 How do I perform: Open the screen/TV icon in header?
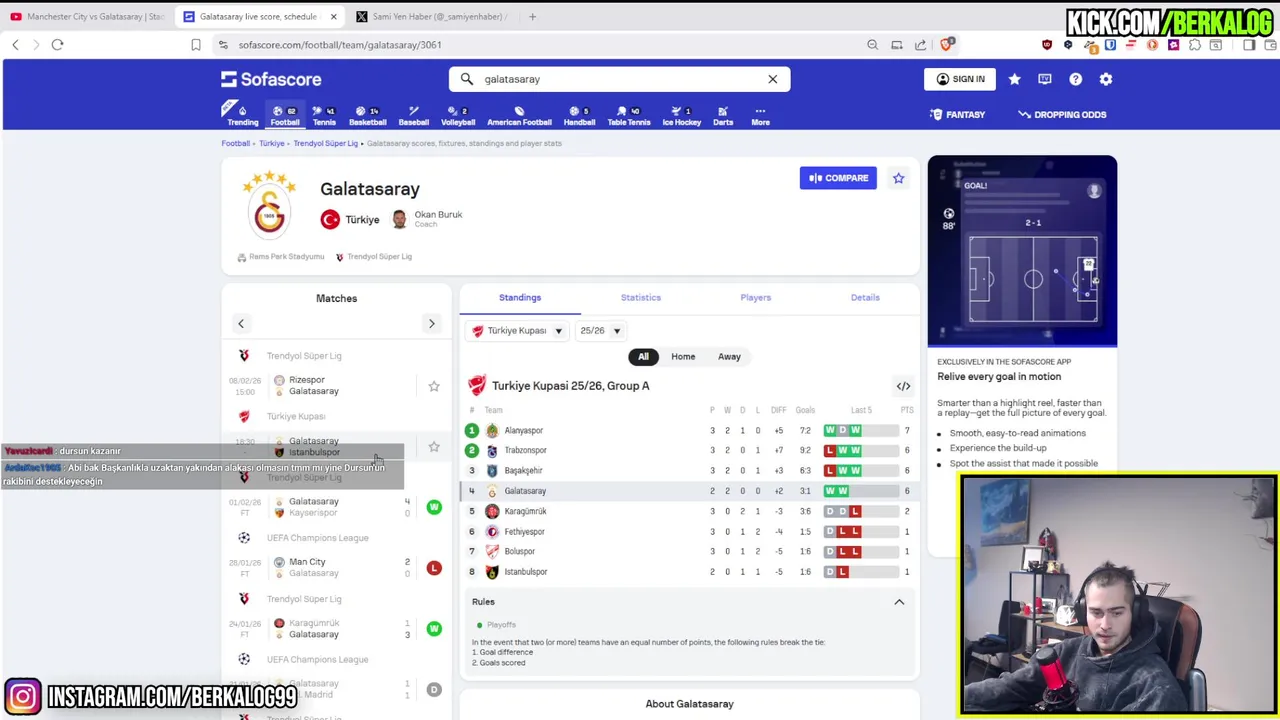[1045, 79]
